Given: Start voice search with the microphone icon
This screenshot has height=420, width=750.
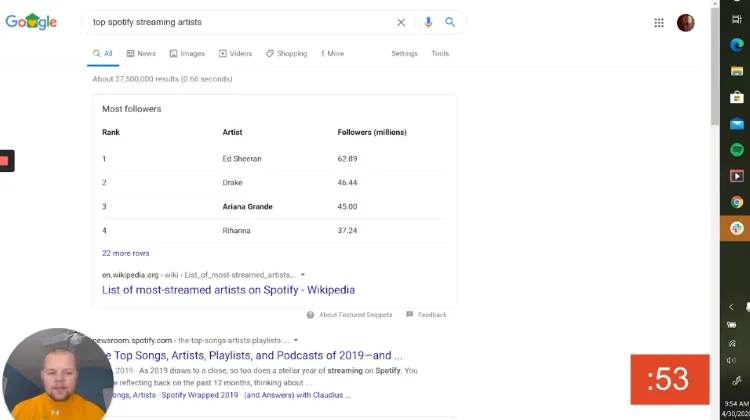Looking at the screenshot, I should [428, 22].
